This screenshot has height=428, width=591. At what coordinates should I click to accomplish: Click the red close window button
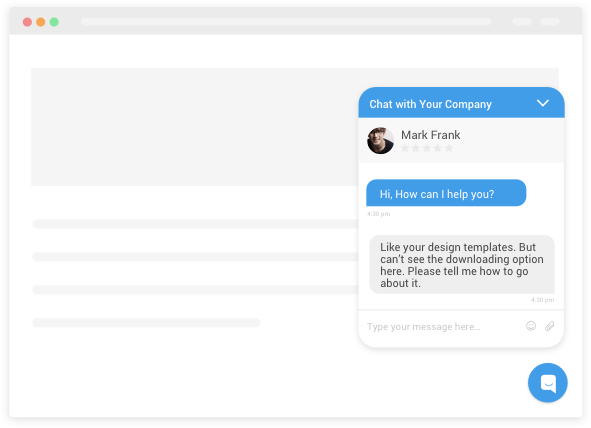pos(27,22)
